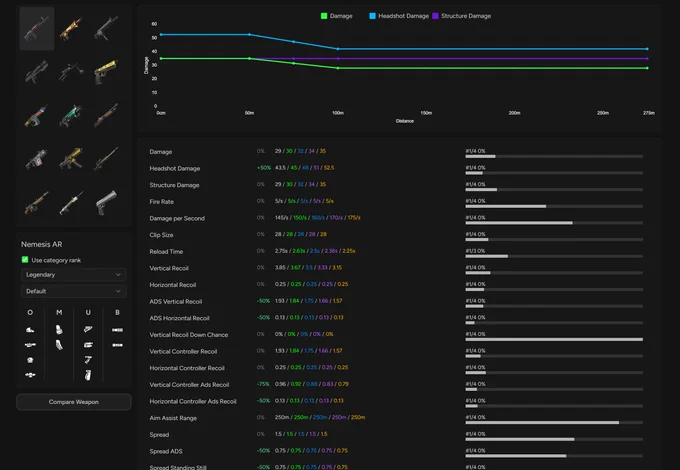This screenshot has width=680, height=470.
Task: Click the Compare Weapon button
Action: (x=73, y=402)
